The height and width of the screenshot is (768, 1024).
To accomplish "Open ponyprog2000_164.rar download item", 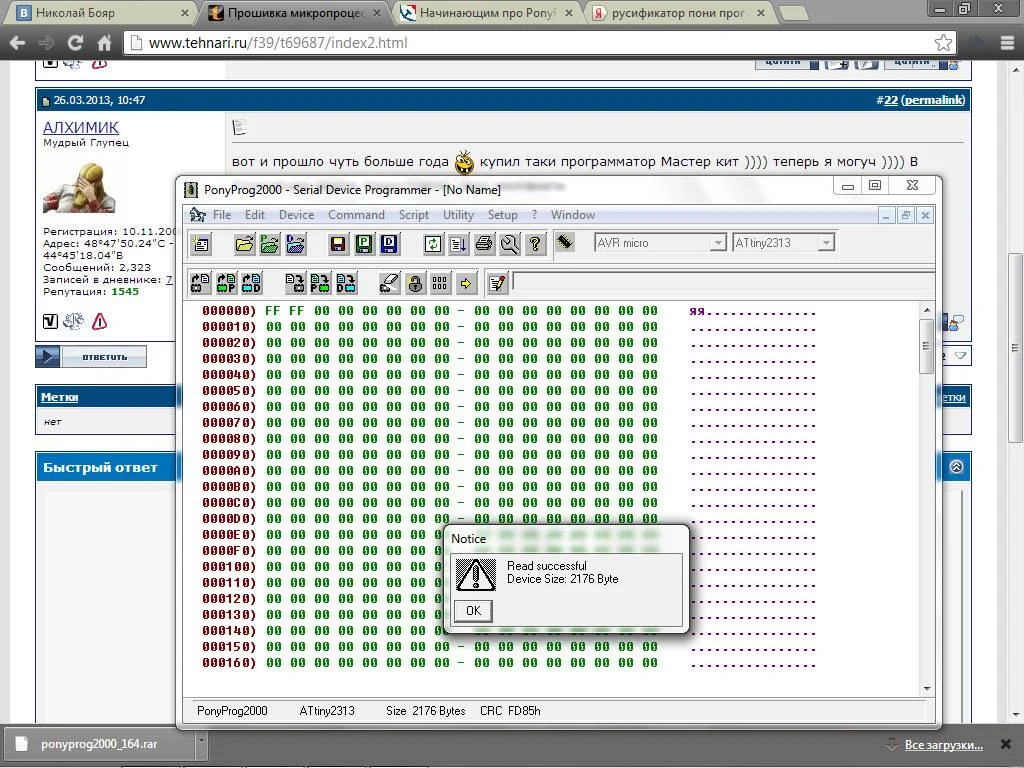I will tap(99, 744).
